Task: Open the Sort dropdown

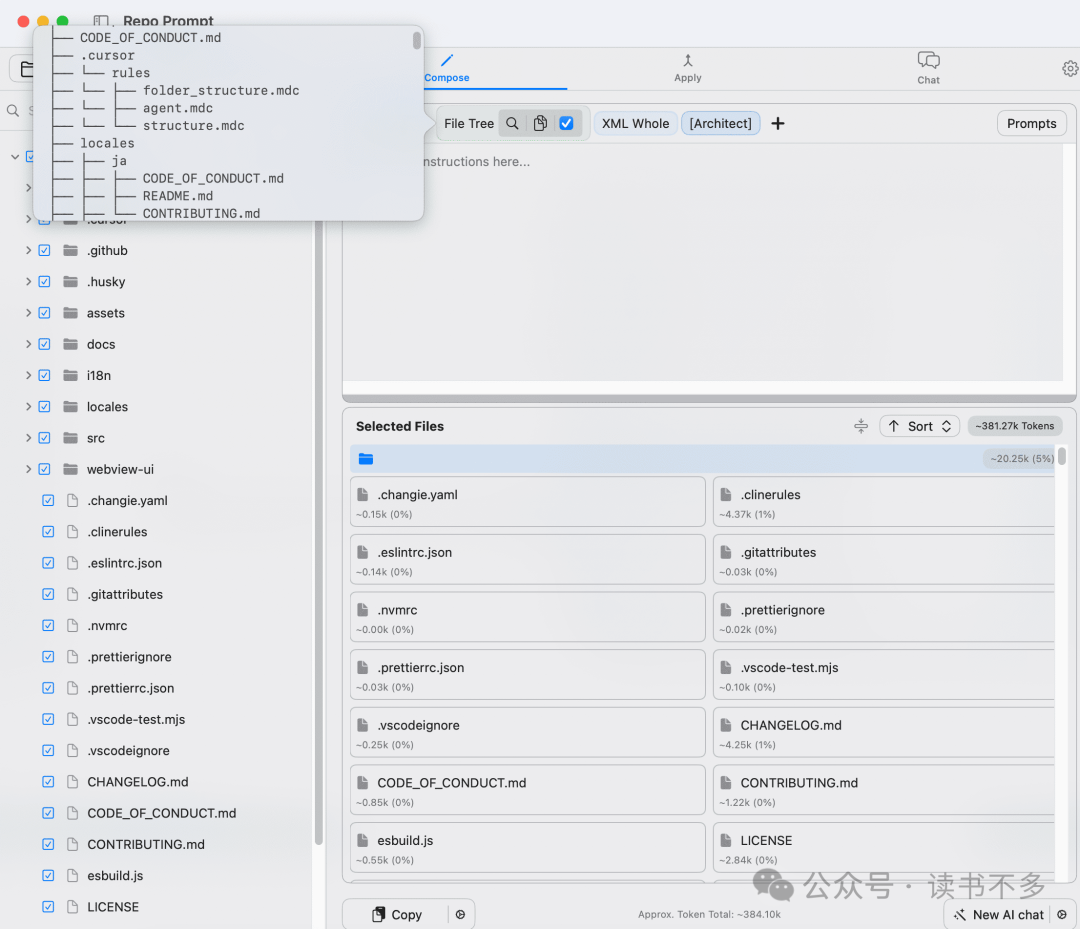Action: click(x=919, y=426)
